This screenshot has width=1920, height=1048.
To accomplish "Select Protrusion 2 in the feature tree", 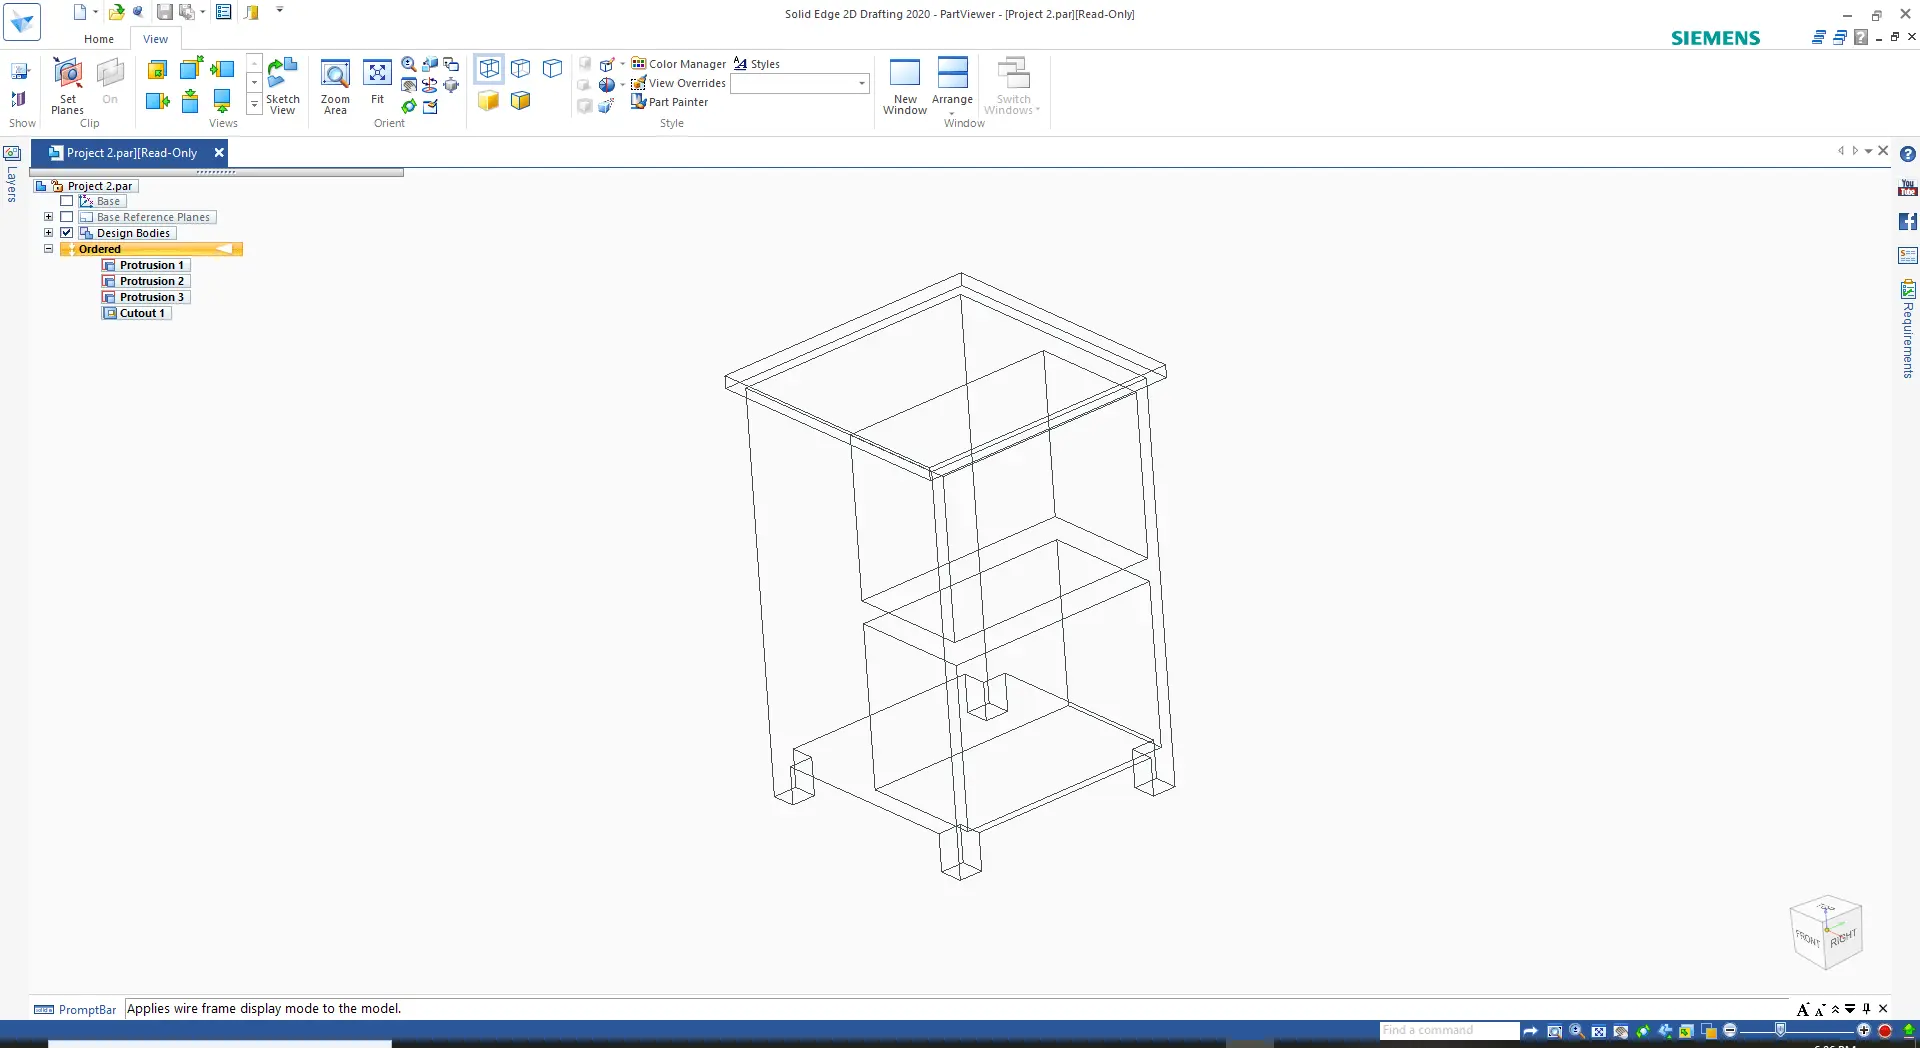I will point(151,281).
